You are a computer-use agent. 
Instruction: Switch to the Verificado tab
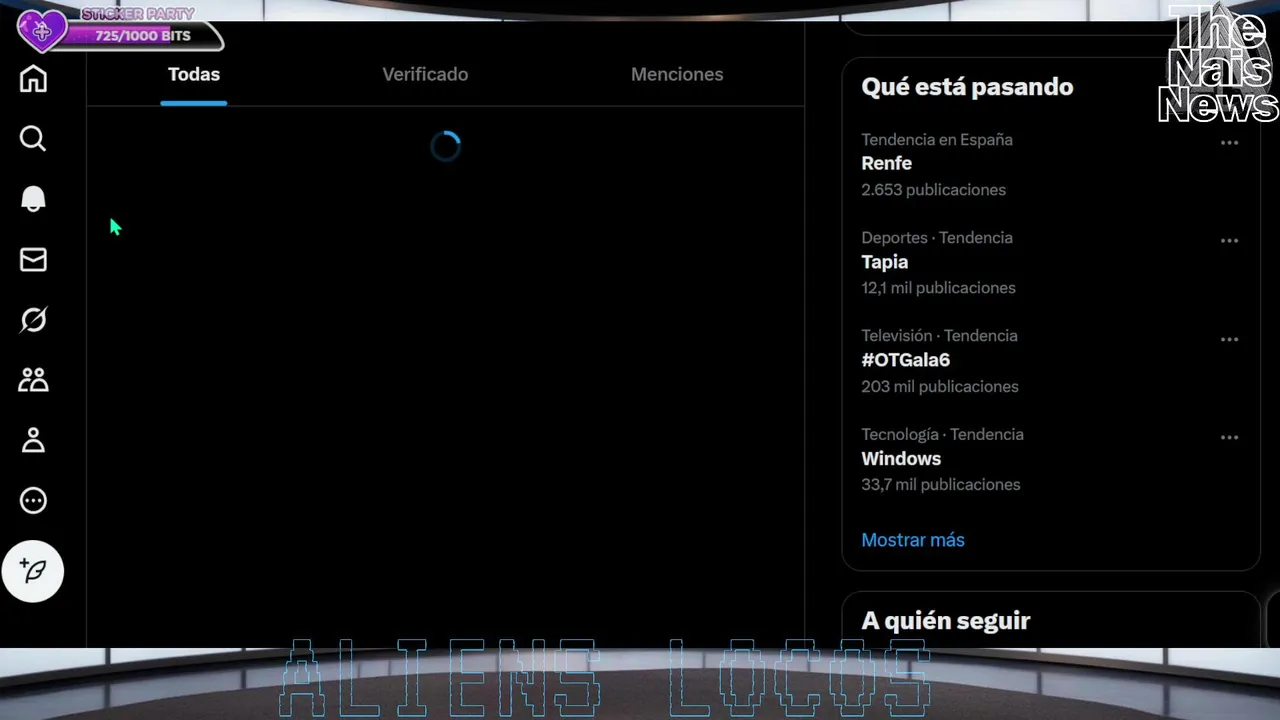(x=425, y=74)
